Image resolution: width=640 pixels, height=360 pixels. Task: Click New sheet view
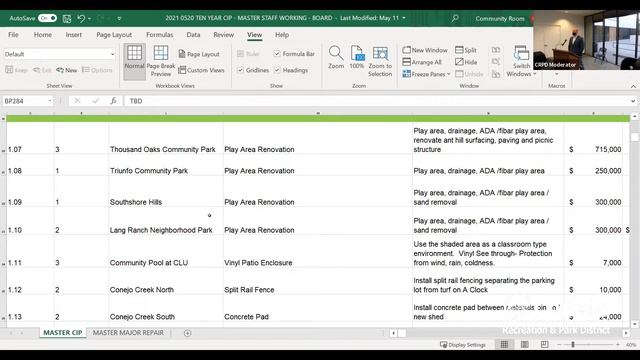(67, 70)
